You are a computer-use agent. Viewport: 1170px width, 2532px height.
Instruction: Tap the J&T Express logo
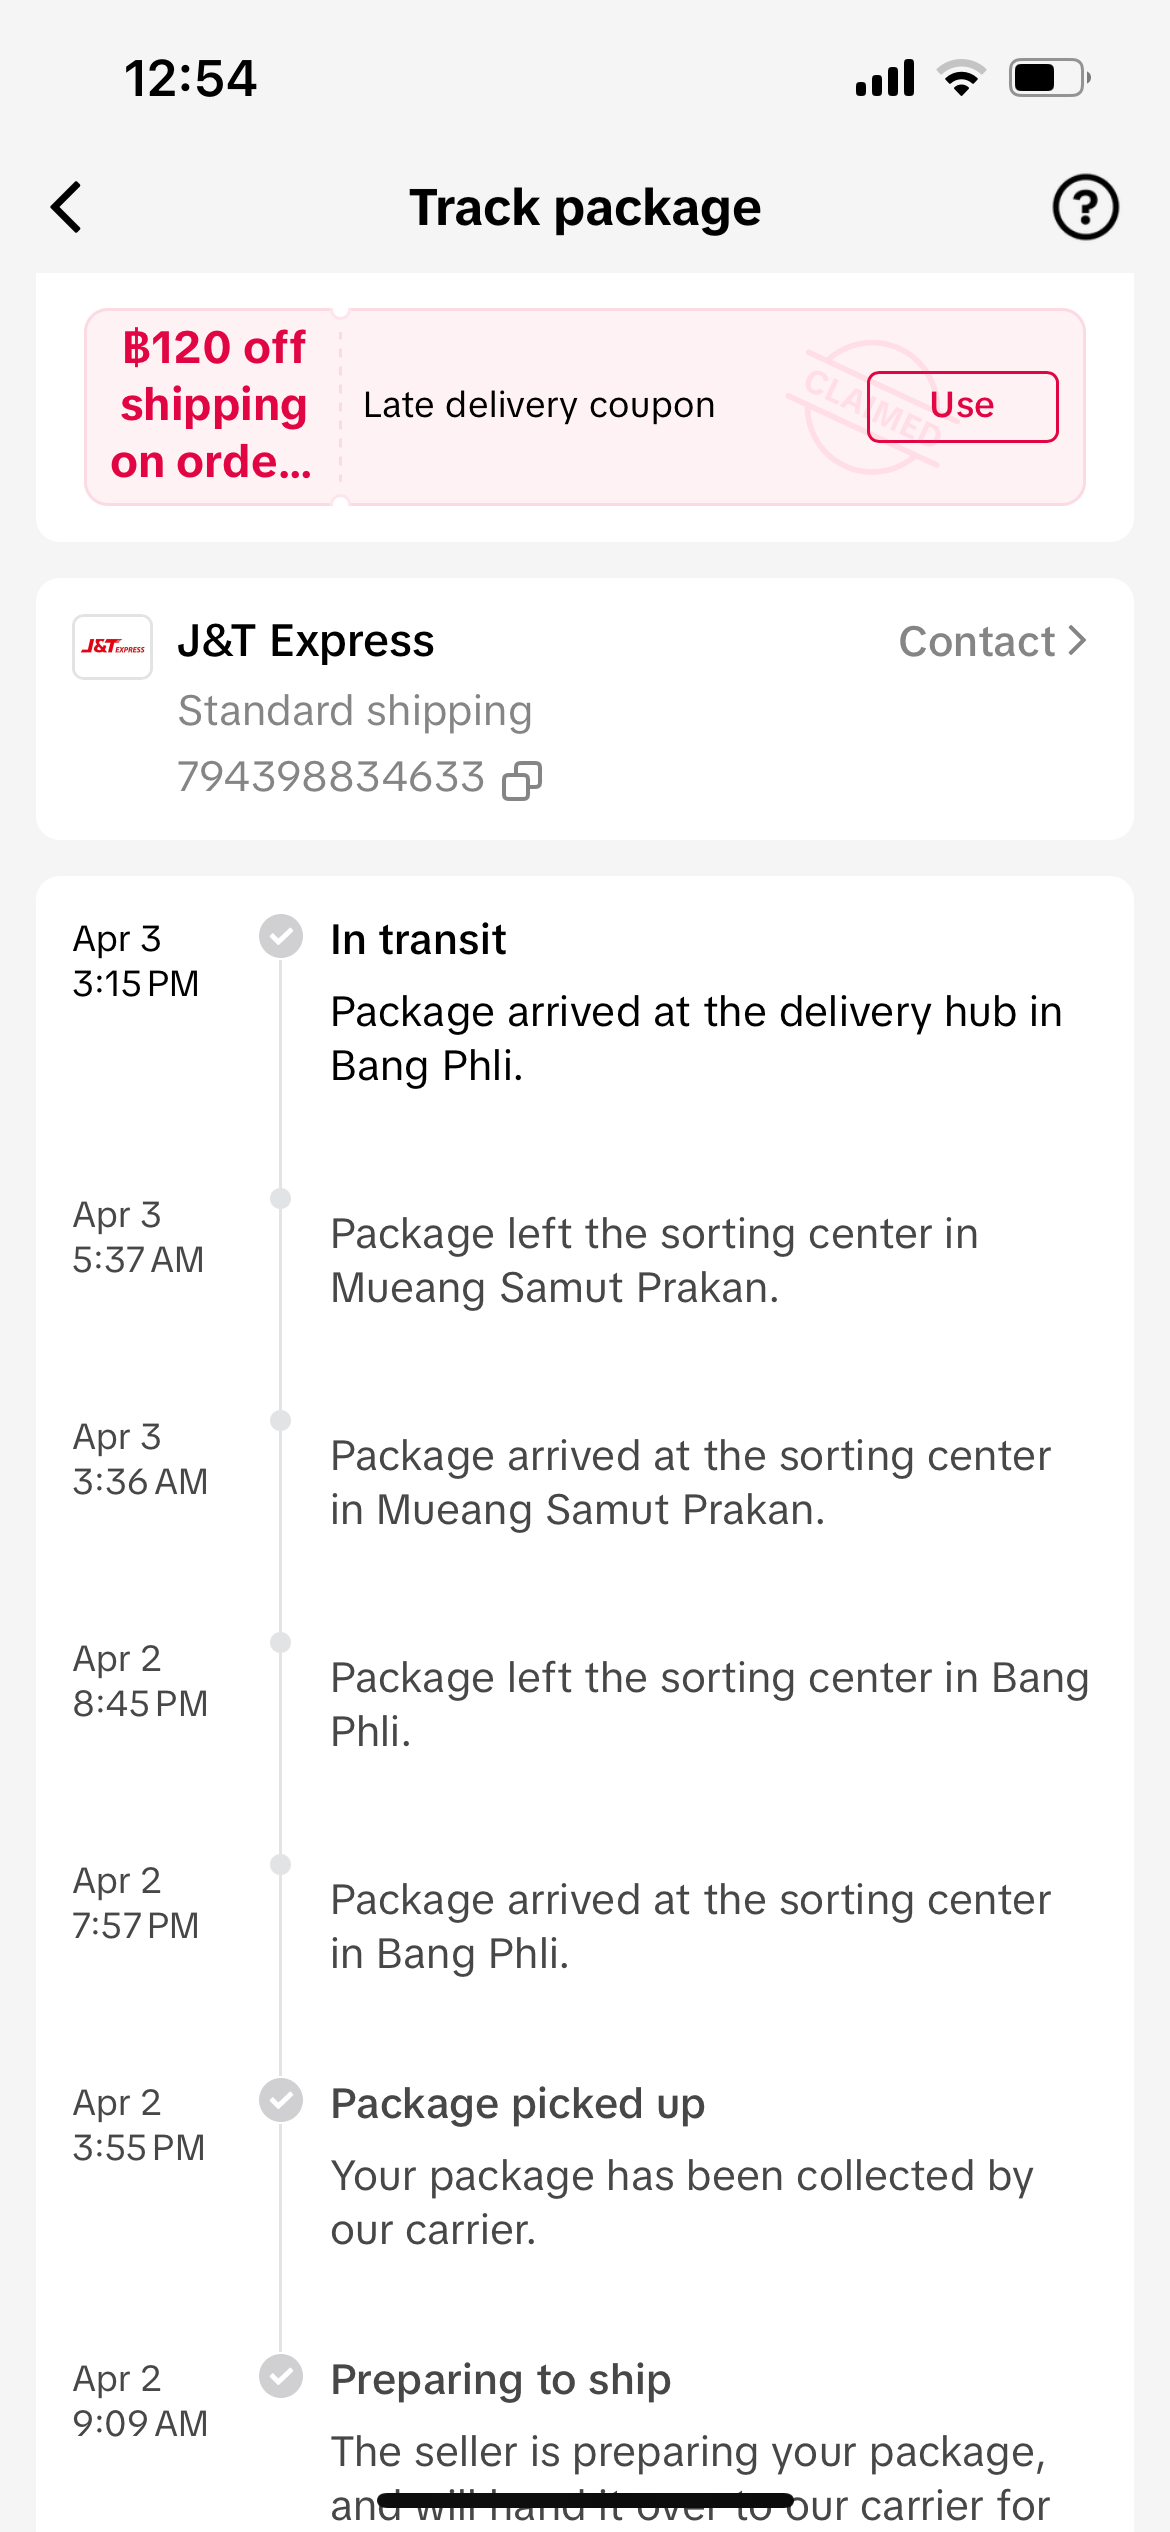pyautogui.click(x=113, y=647)
